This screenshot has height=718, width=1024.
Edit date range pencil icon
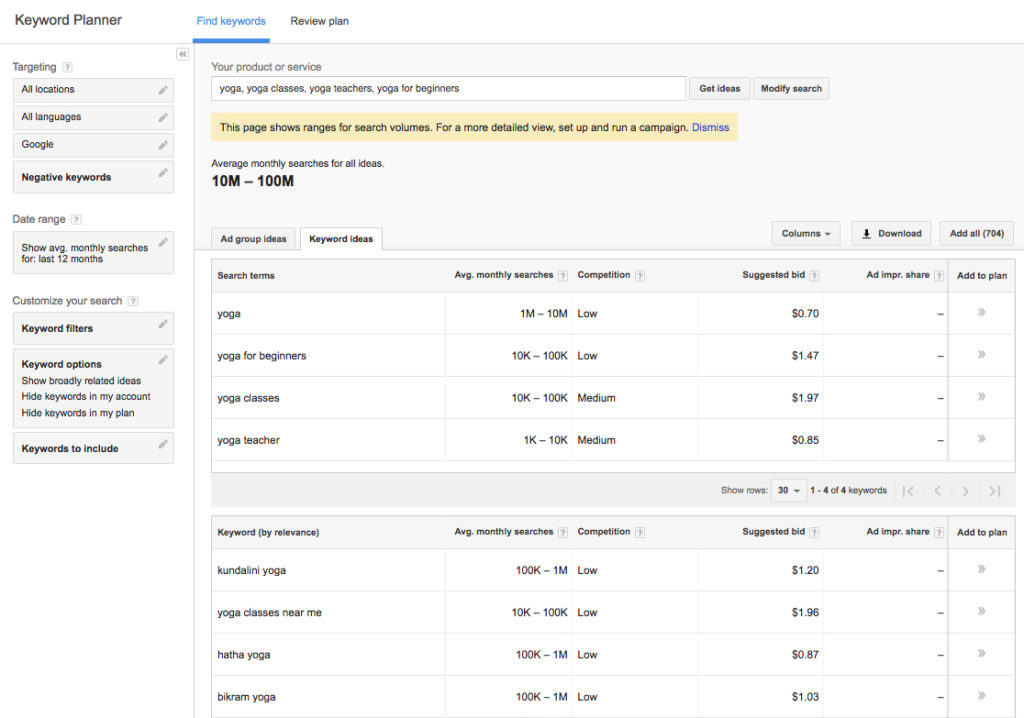(x=163, y=242)
